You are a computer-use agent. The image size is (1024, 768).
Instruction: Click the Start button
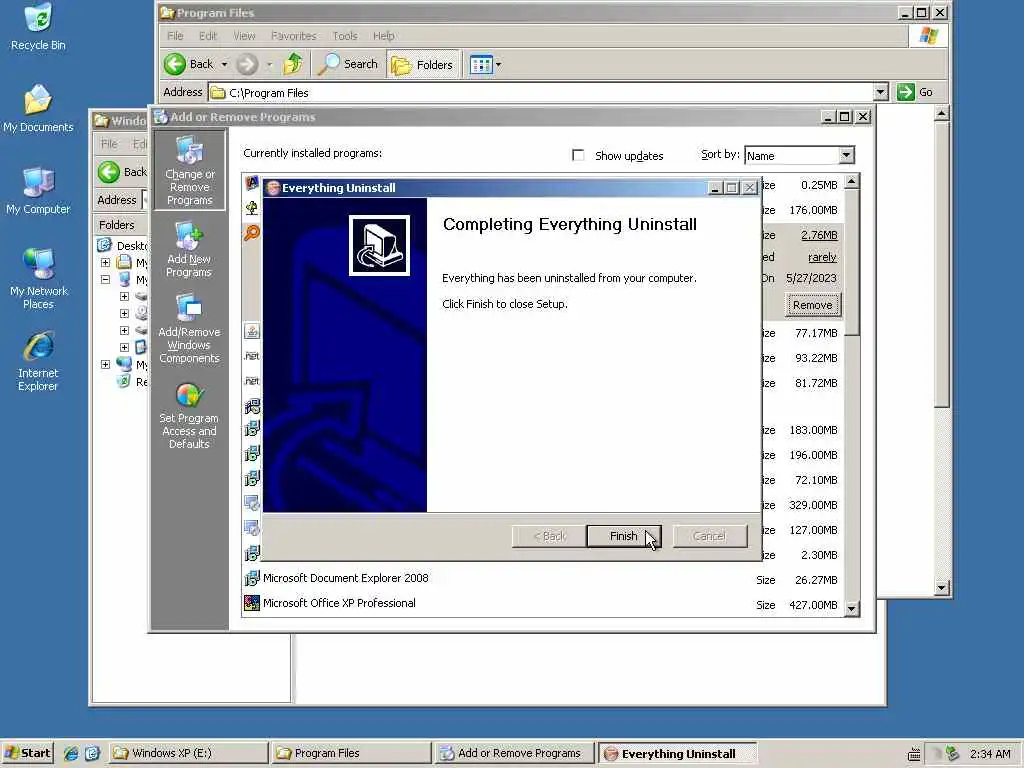click(27, 753)
